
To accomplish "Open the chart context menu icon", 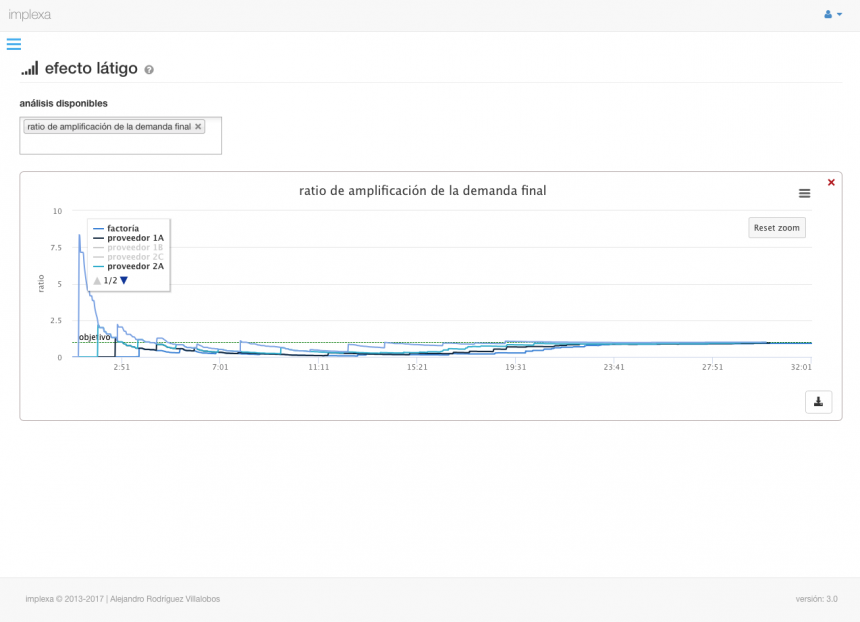I will [x=804, y=193].
